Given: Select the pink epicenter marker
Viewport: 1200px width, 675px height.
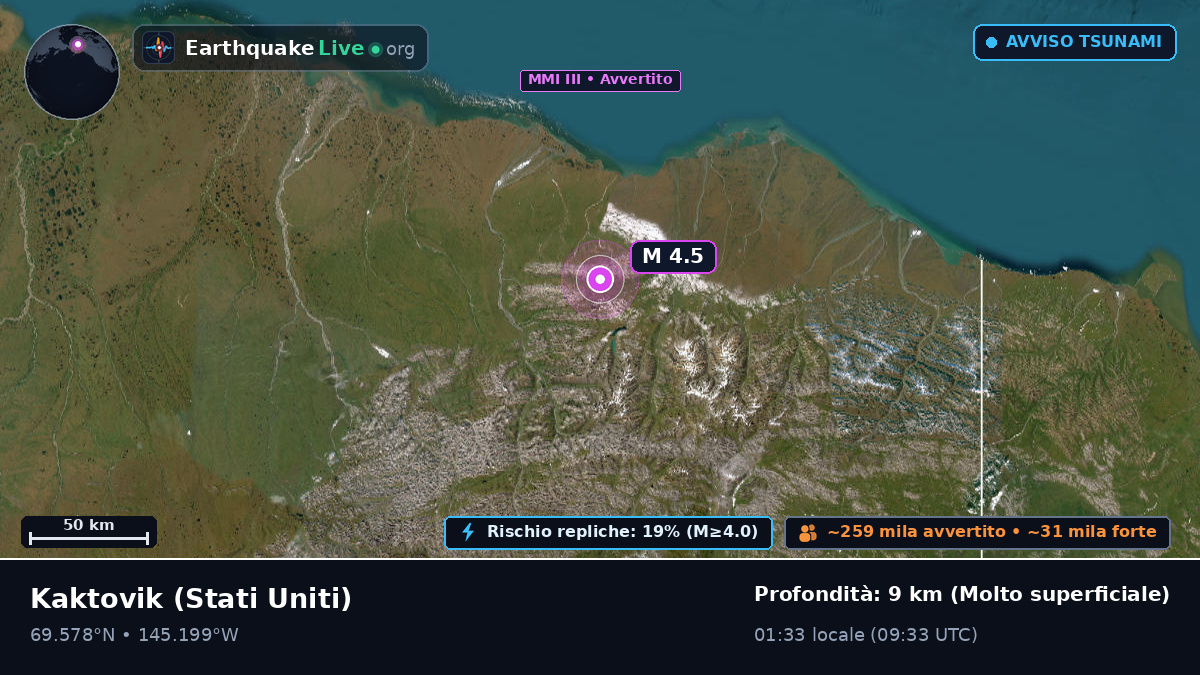Looking at the screenshot, I should pos(600,279).
